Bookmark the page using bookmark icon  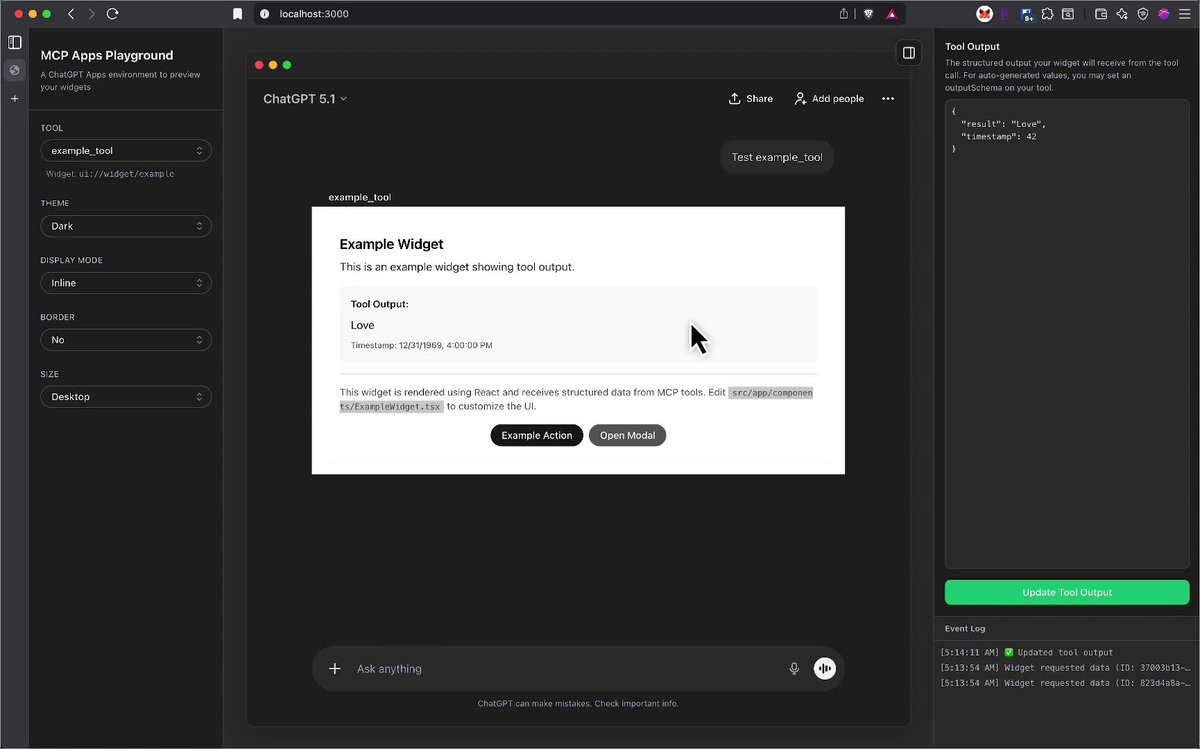[237, 14]
